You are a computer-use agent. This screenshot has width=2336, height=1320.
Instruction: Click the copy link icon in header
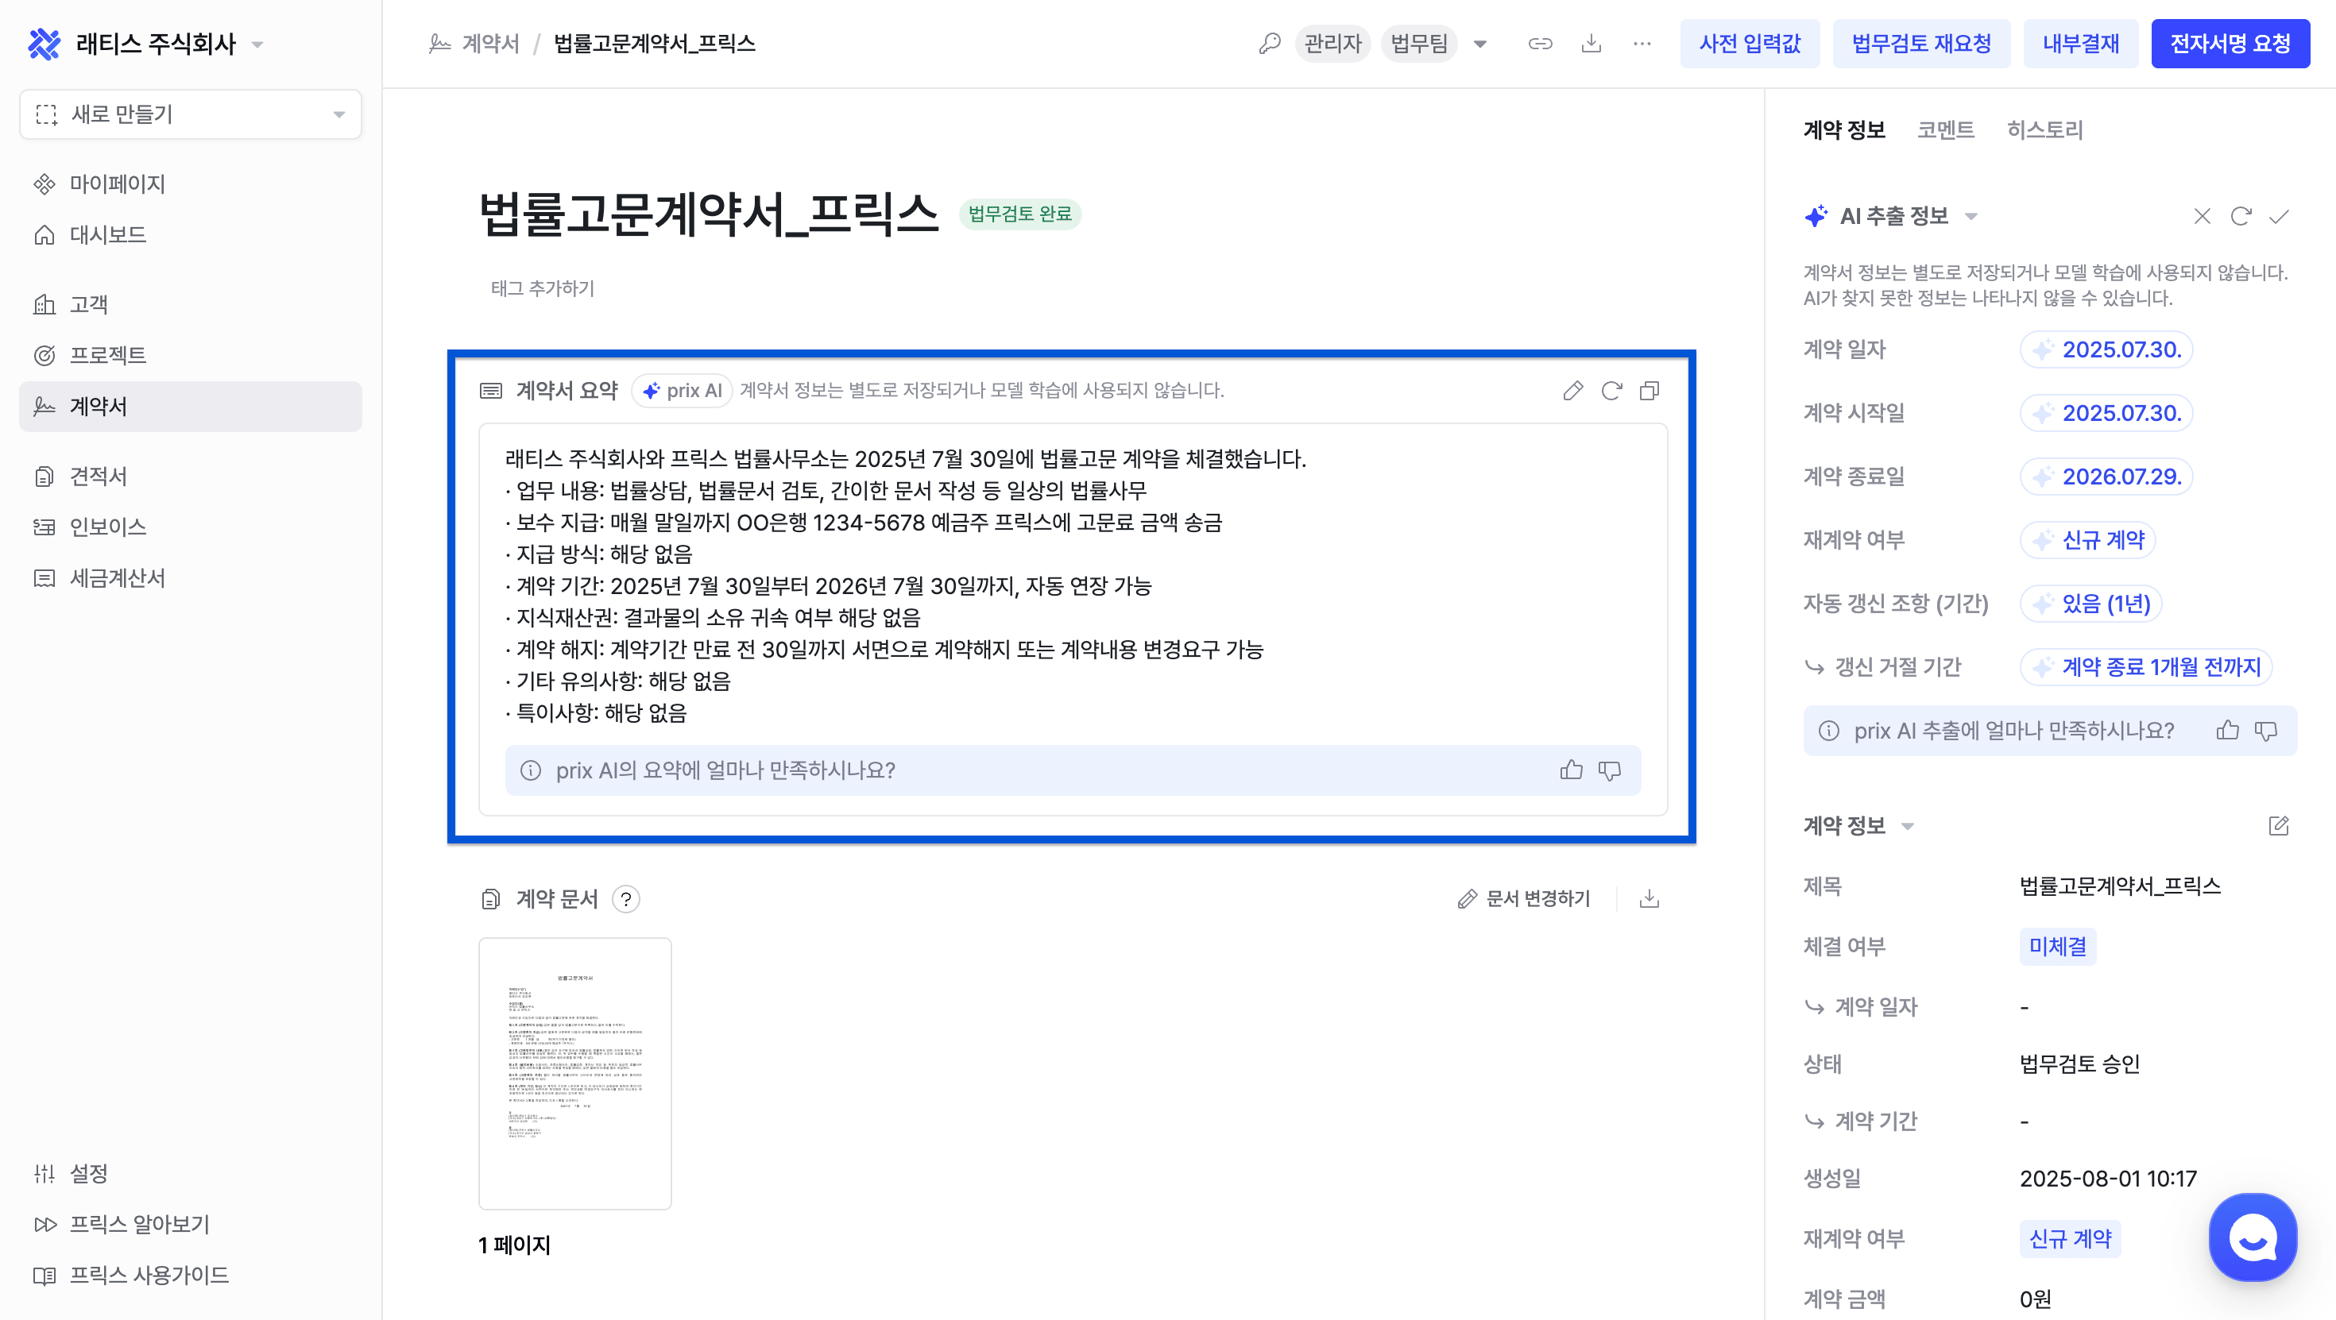click(1540, 44)
